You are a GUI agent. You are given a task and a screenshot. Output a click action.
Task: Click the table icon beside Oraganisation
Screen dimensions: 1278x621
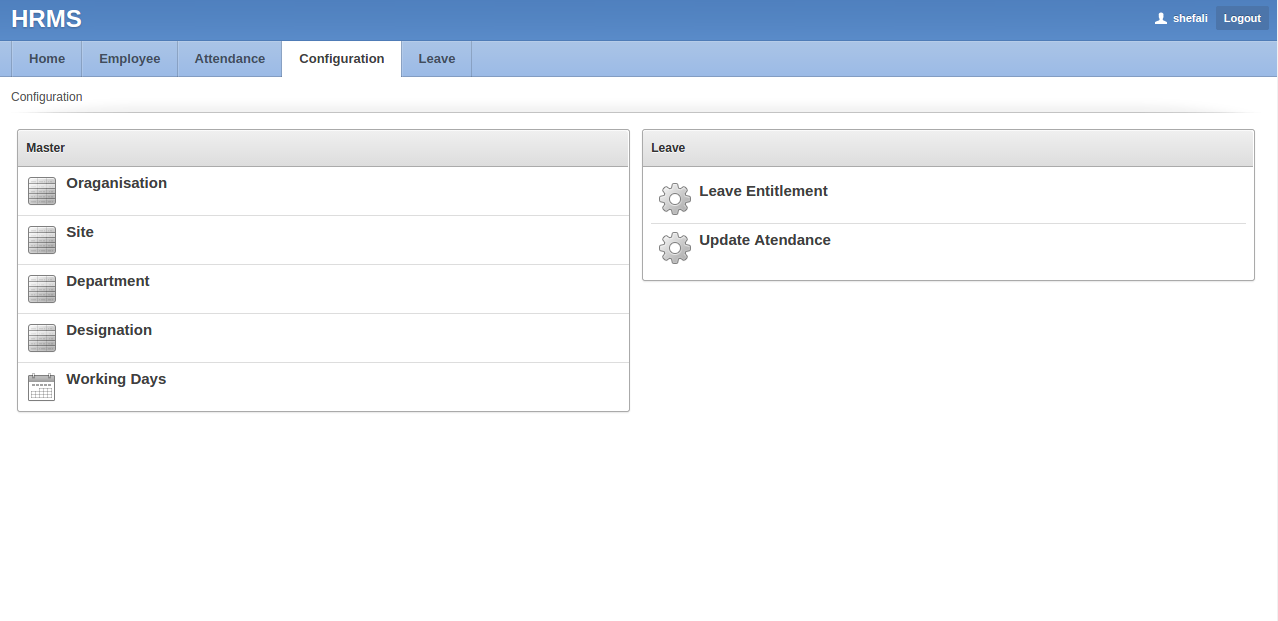pos(42,191)
